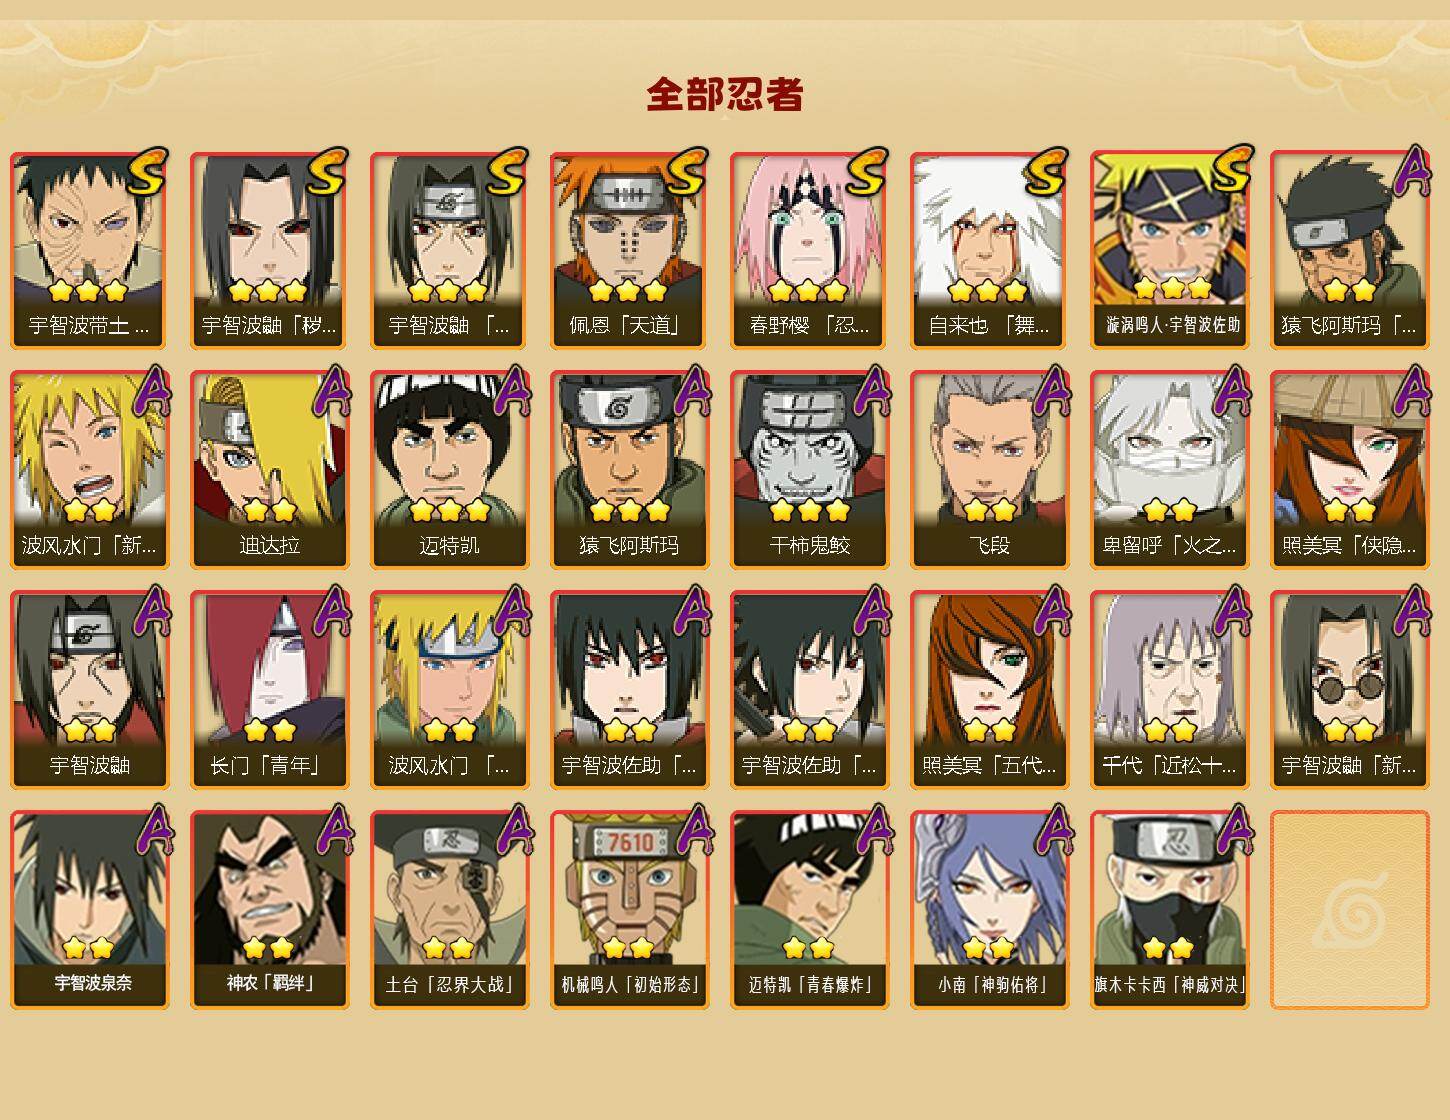This screenshot has width=1450, height=1120.
Task: Open the 迪达拉 character card
Action: click(269, 470)
